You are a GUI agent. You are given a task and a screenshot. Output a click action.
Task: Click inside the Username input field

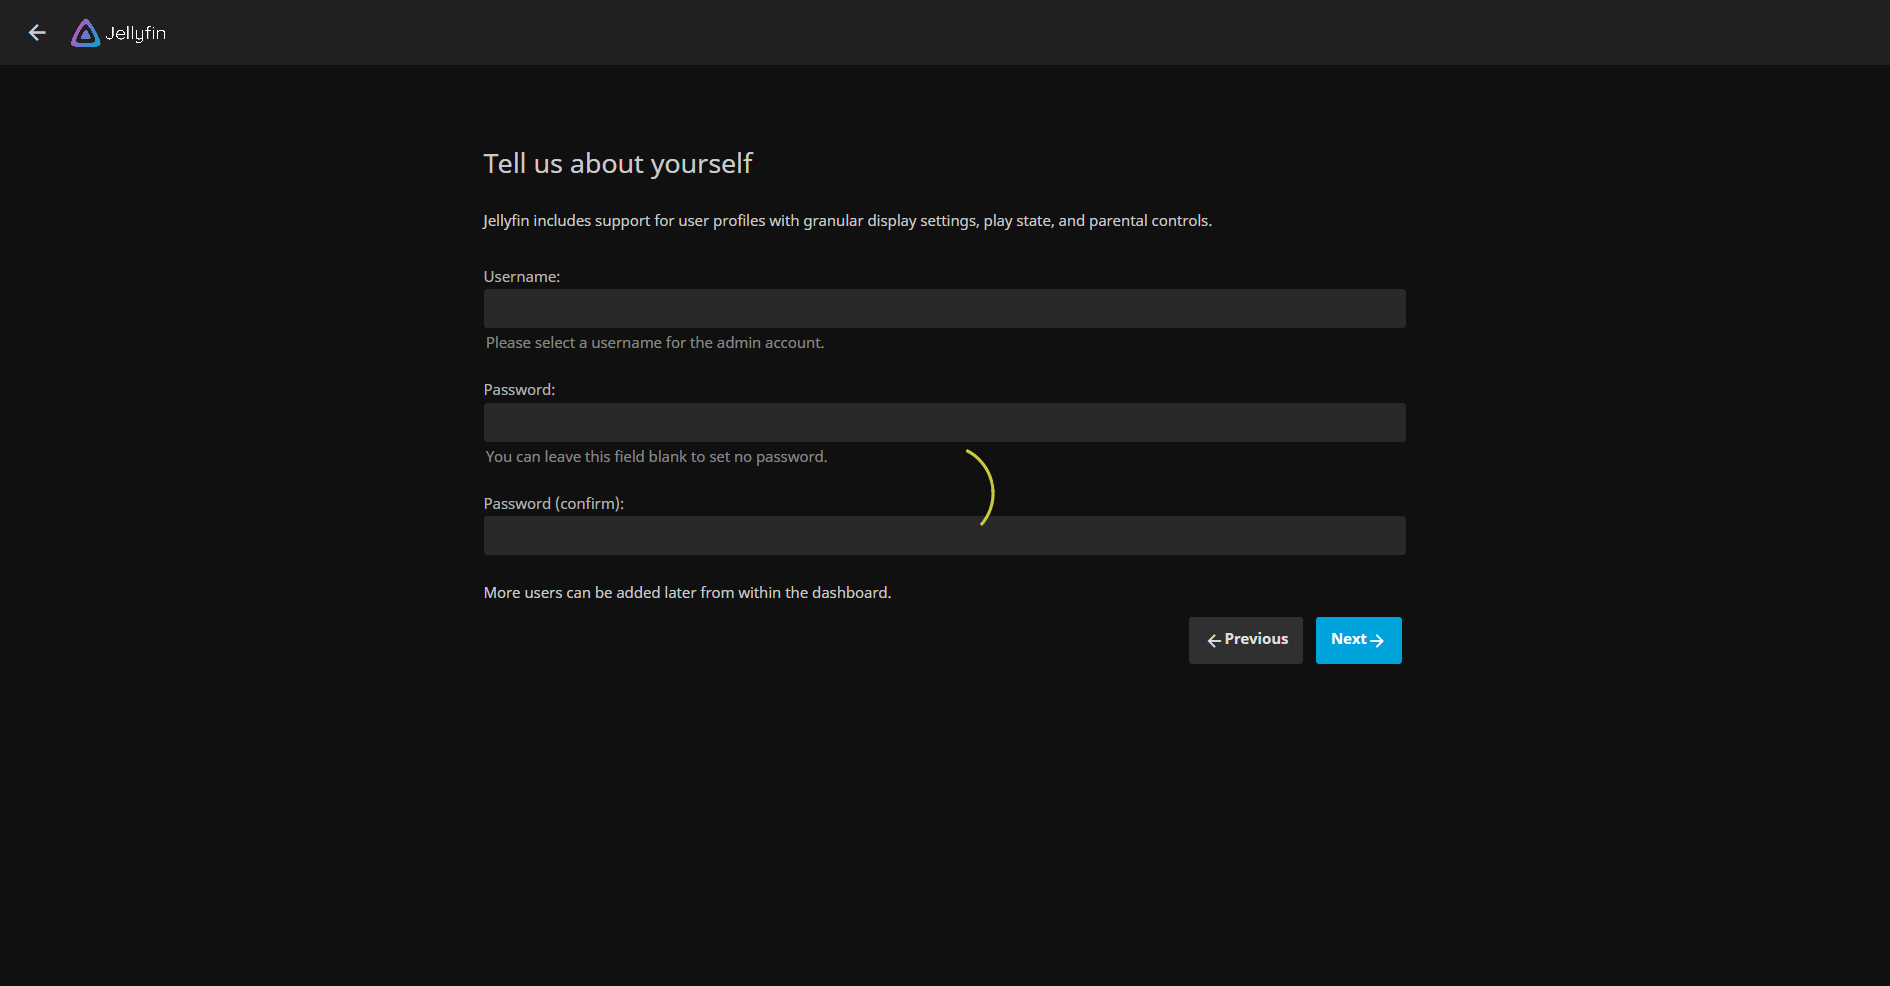pyautogui.click(x=944, y=308)
